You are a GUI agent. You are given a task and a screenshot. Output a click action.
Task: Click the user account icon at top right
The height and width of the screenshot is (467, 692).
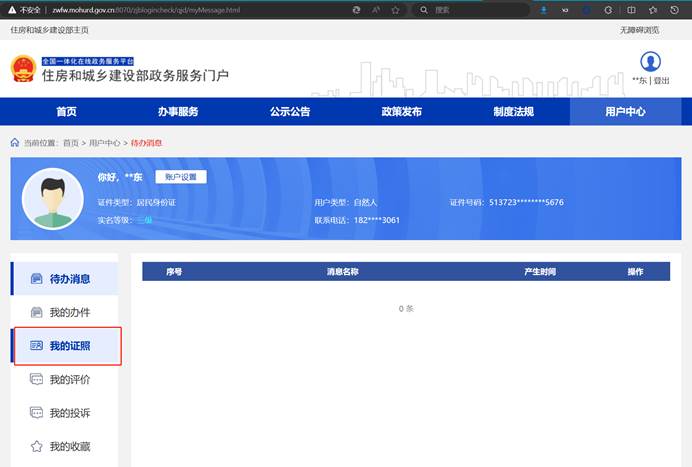tap(650, 61)
